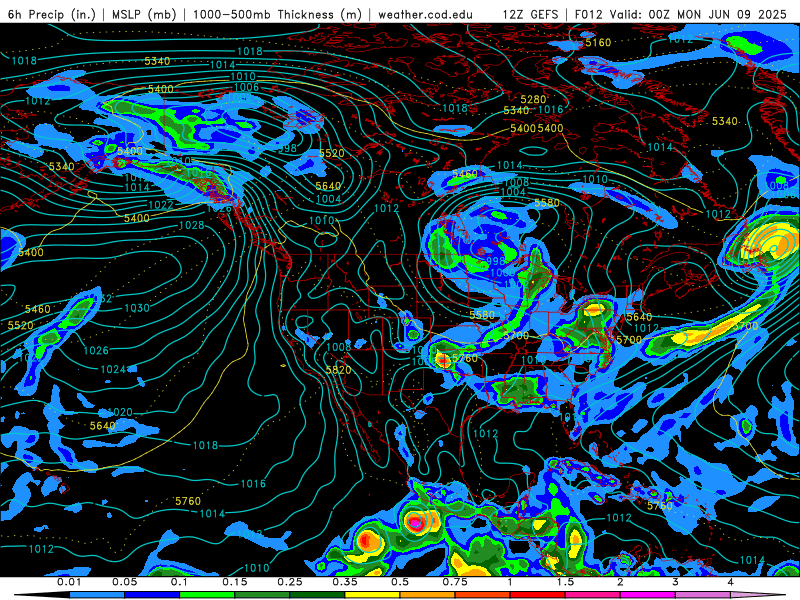Click the '0.05' legend value

(x=124, y=582)
